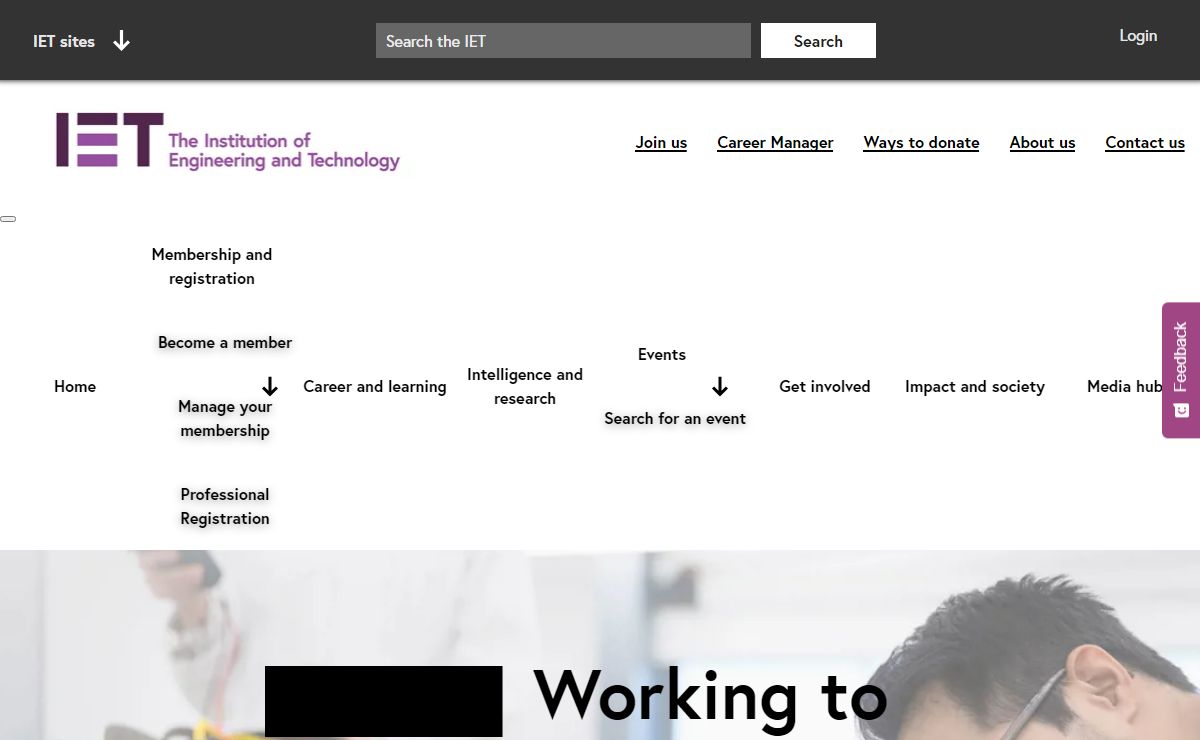Click the IET logo
The image size is (1200, 740).
228,141
